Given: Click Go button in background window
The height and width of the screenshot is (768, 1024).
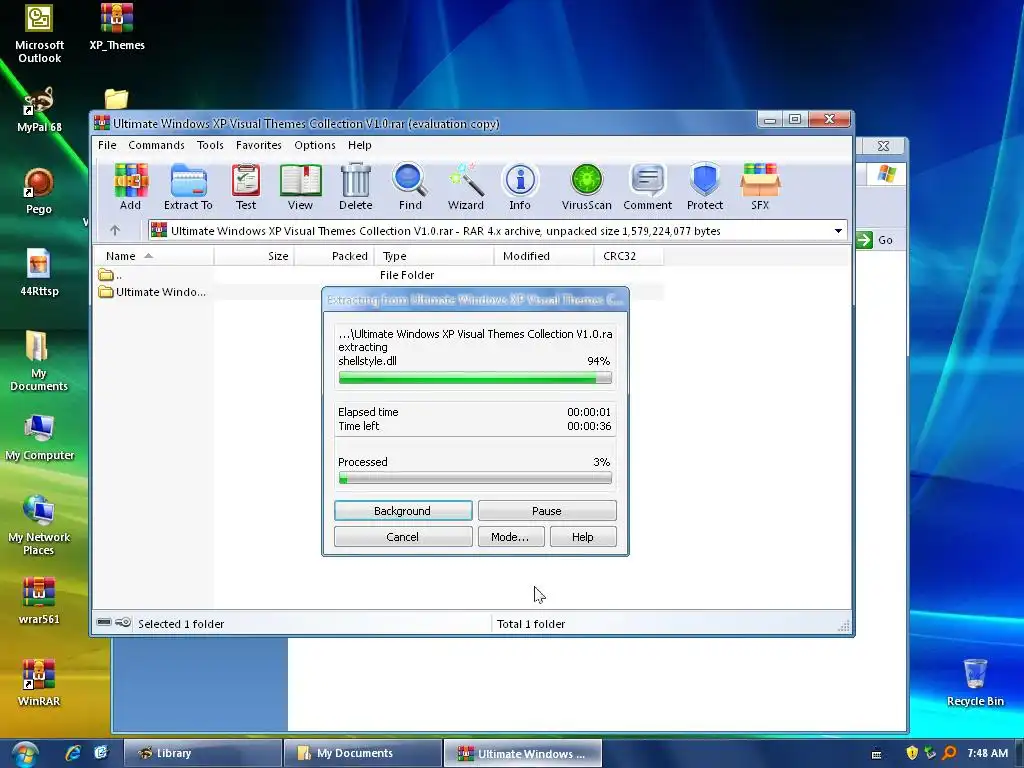Looking at the screenshot, I should click(x=875, y=240).
